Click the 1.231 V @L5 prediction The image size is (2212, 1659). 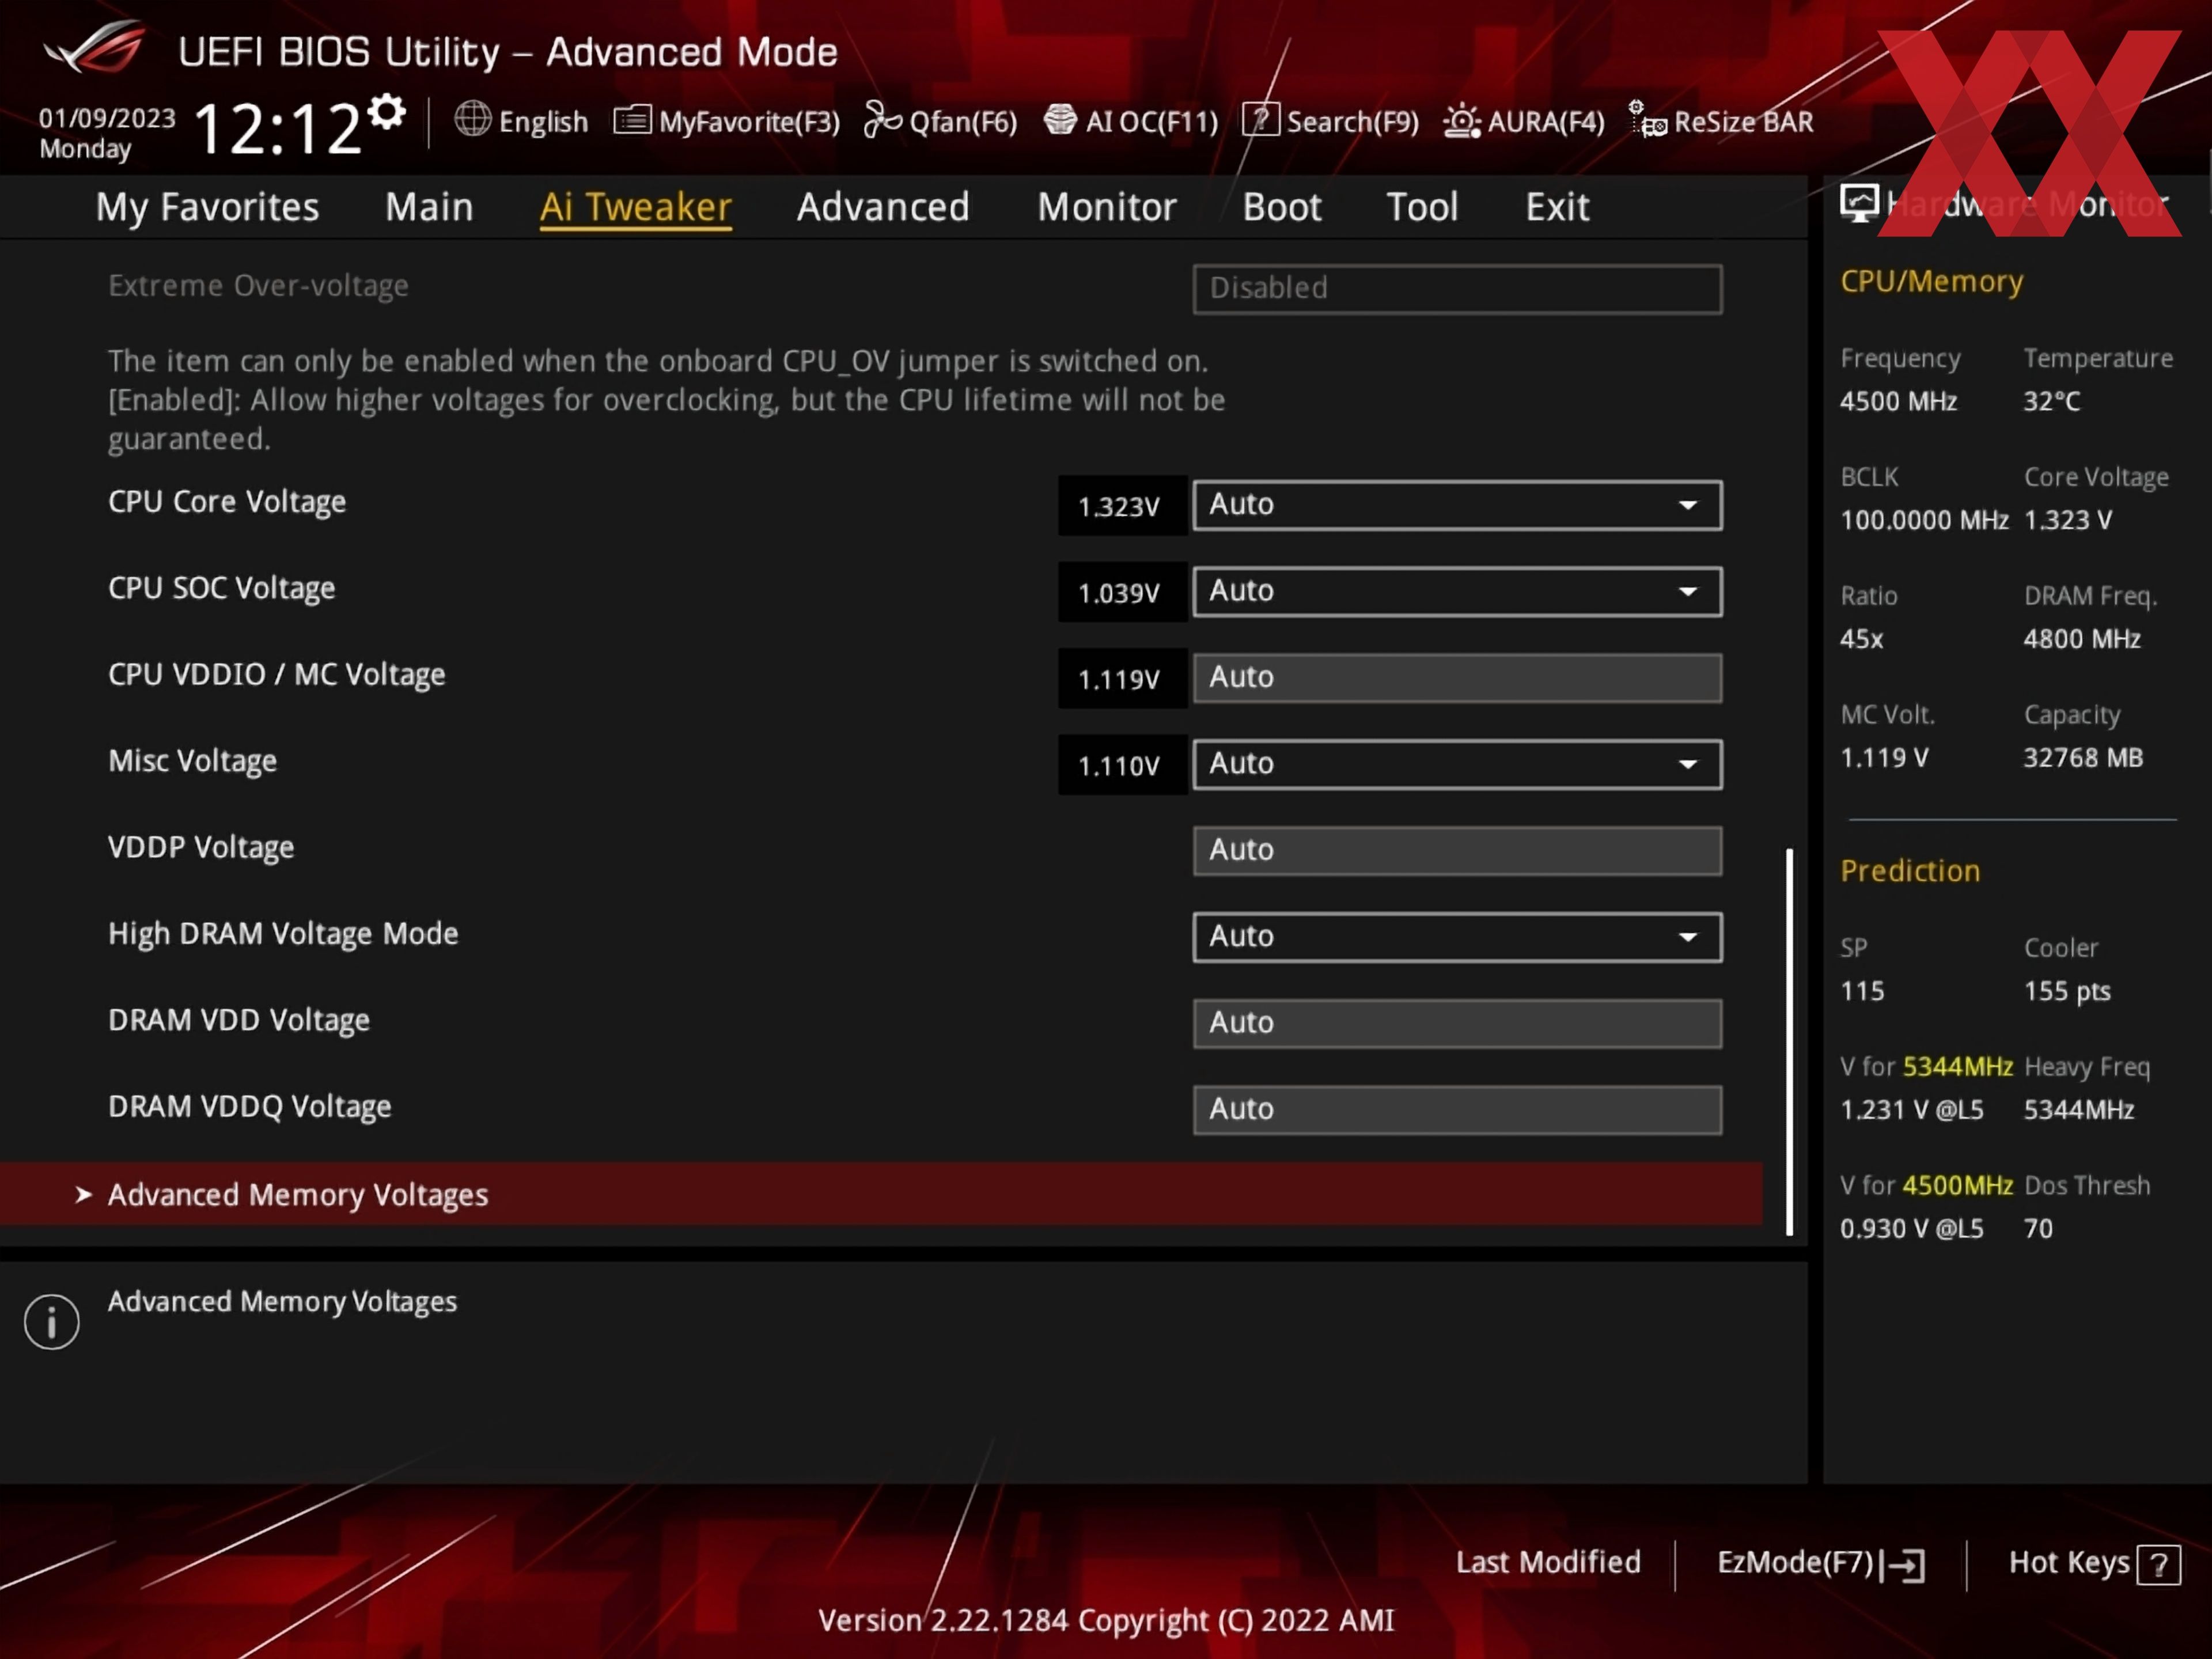(x=1911, y=1110)
